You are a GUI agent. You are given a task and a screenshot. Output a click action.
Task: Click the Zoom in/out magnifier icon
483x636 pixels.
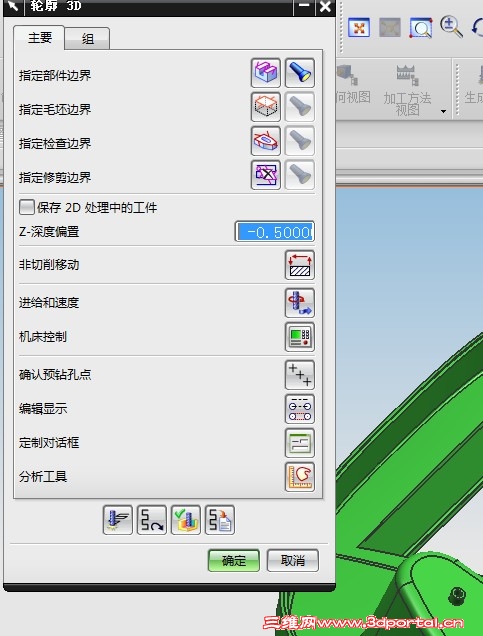click(x=451, y=27)
